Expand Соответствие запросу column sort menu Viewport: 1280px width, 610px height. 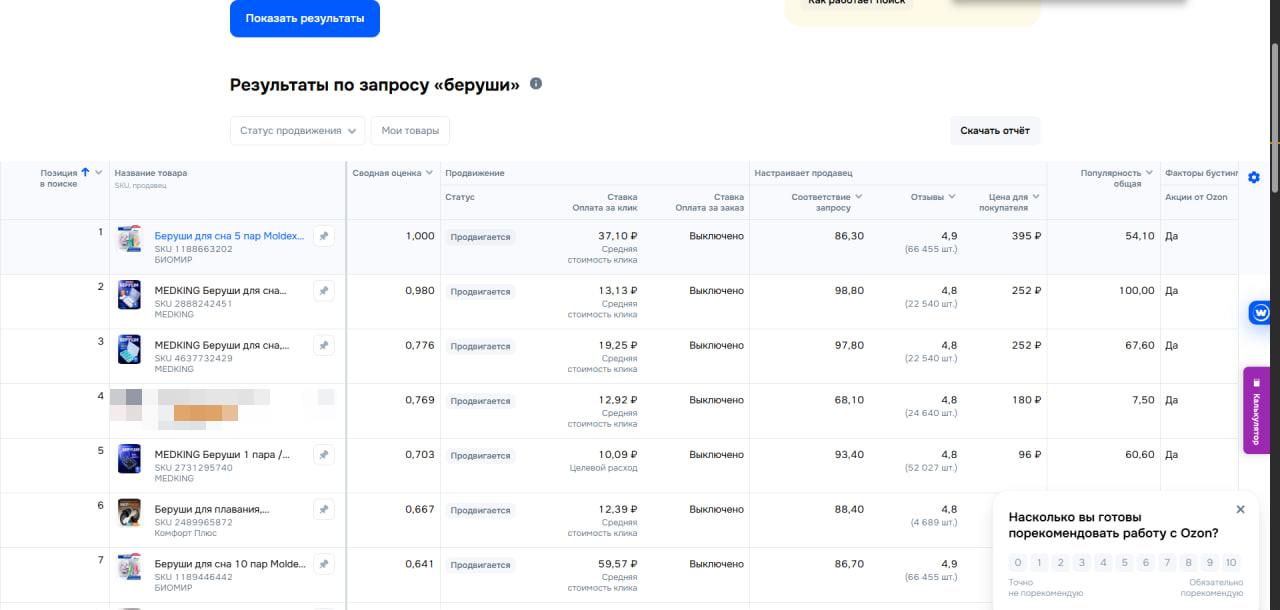858,197
